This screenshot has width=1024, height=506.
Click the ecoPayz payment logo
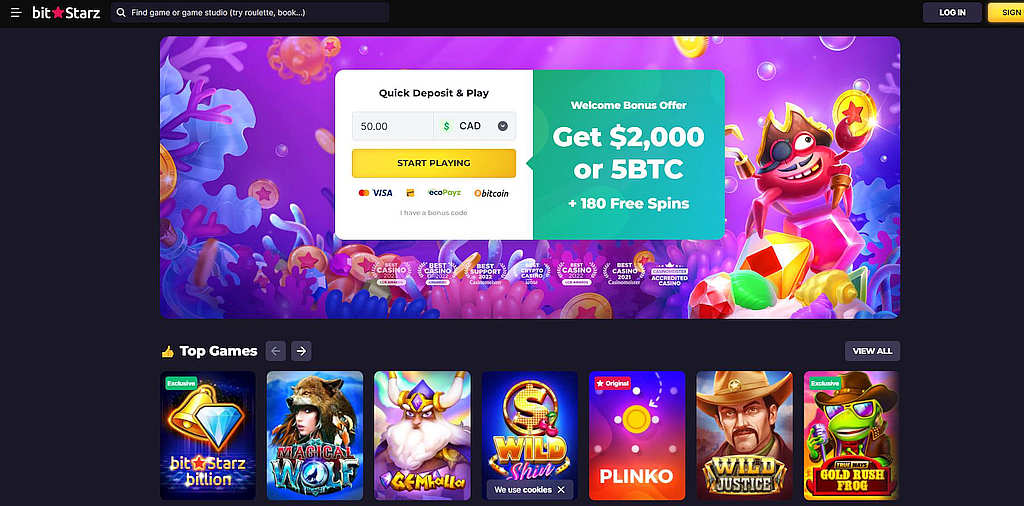point(445,193)
